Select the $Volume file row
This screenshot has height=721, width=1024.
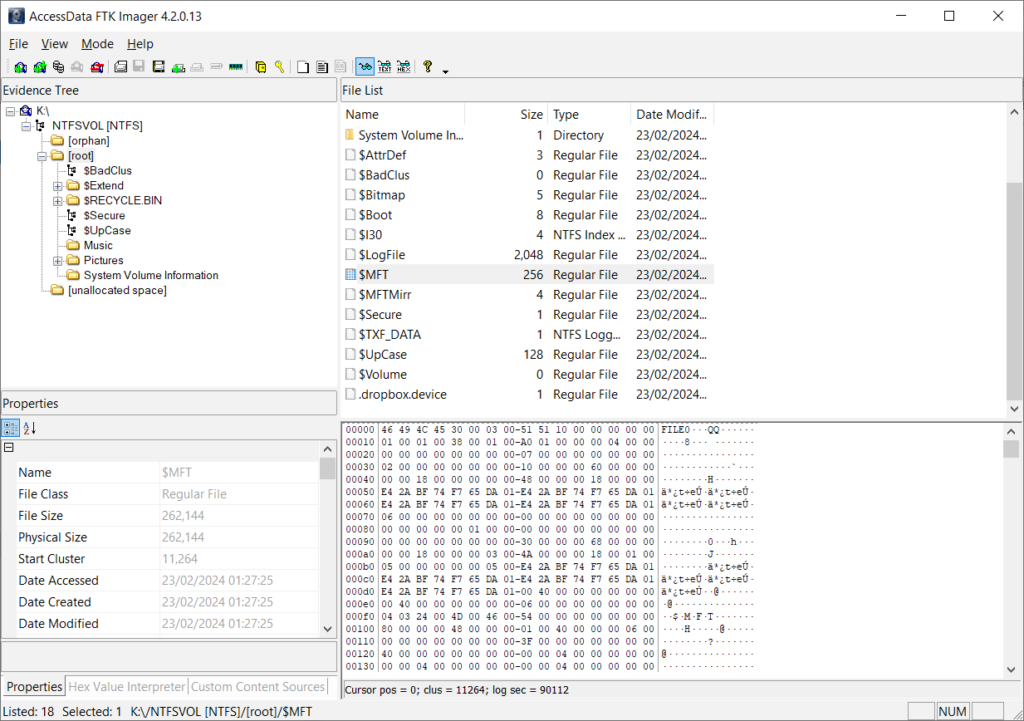[528, 374]
